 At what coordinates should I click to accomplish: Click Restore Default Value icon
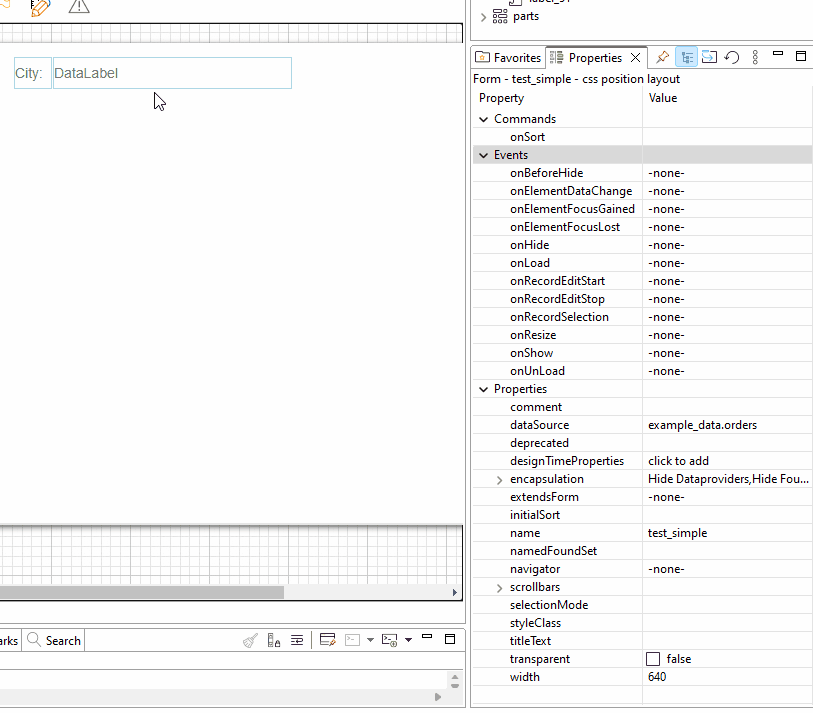point(731,58)
